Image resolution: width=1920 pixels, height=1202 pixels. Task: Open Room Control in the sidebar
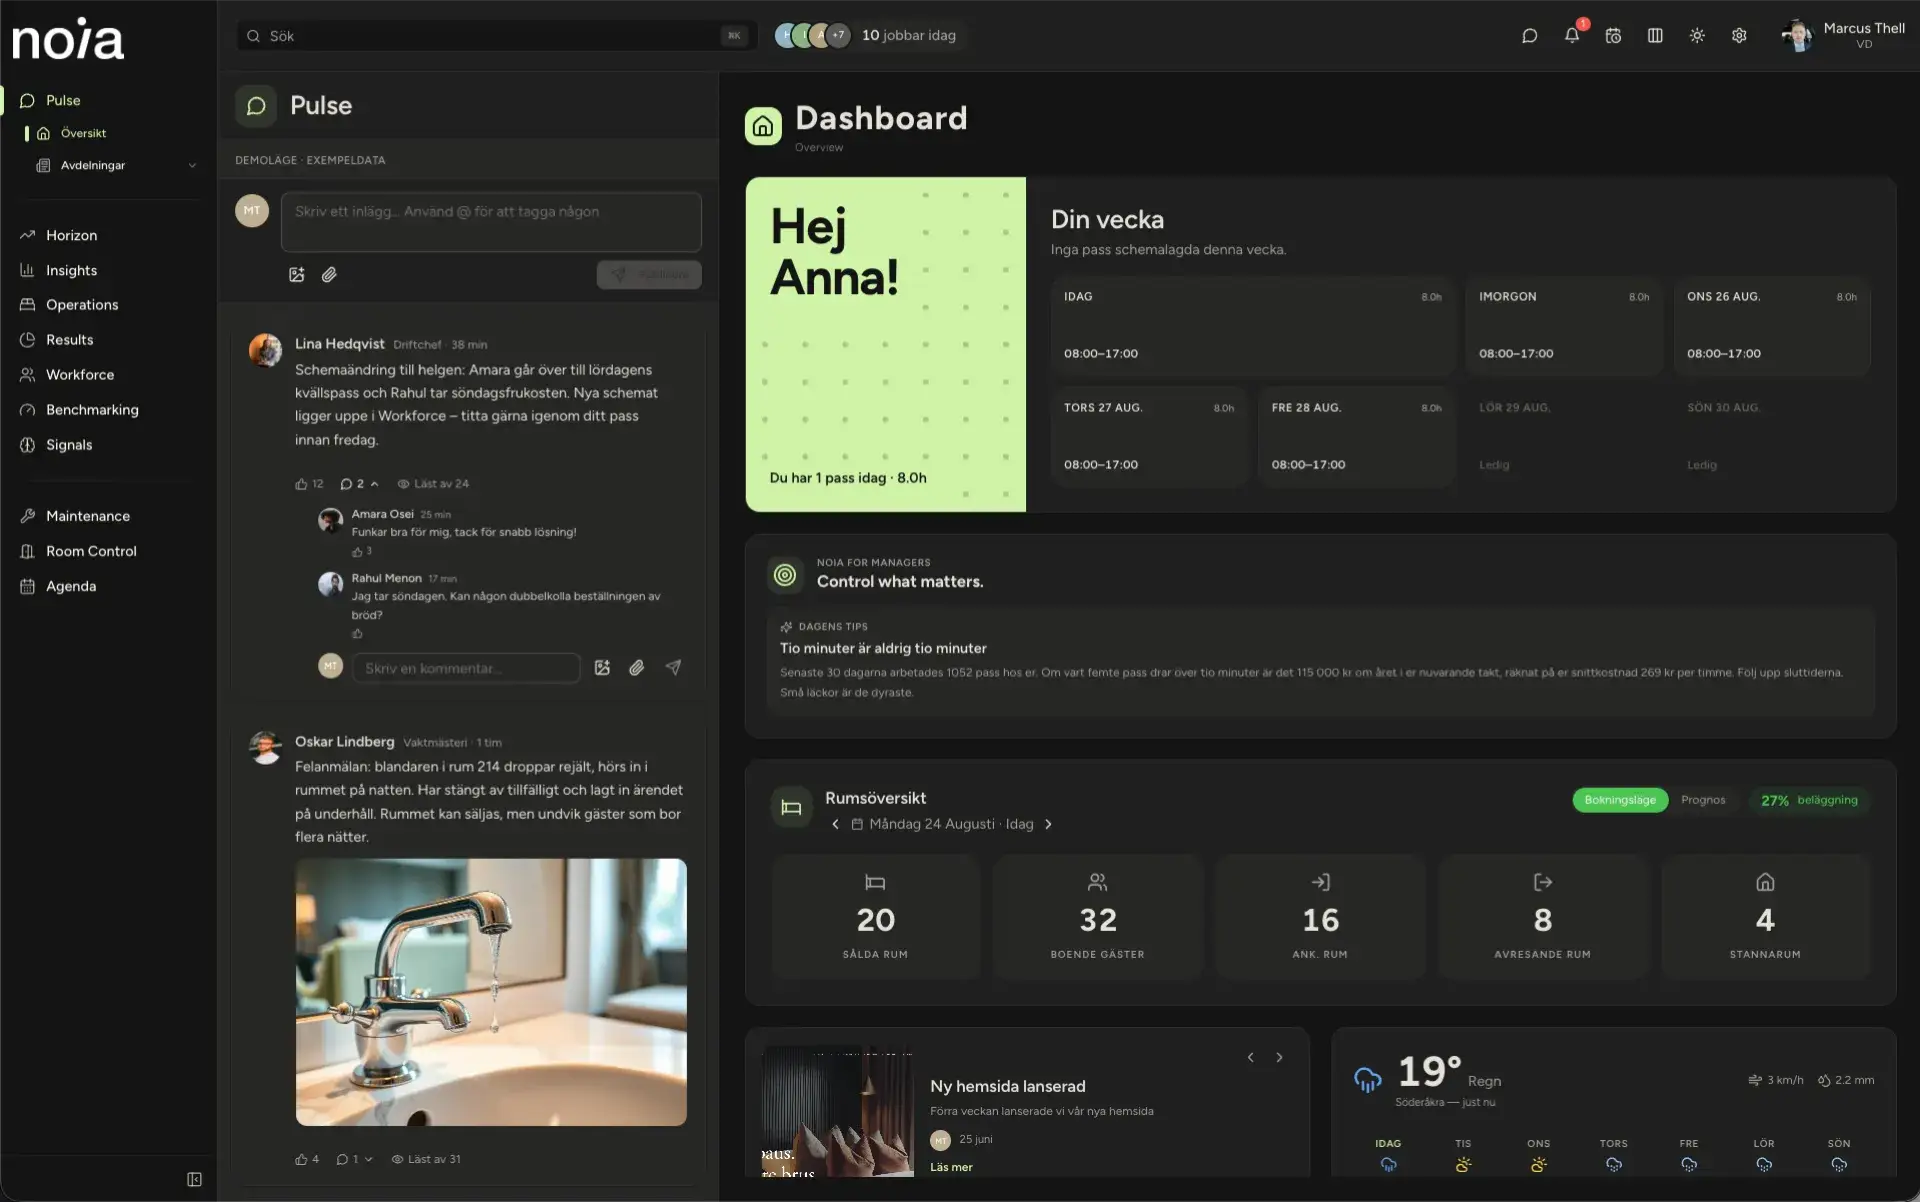(91, 551)
